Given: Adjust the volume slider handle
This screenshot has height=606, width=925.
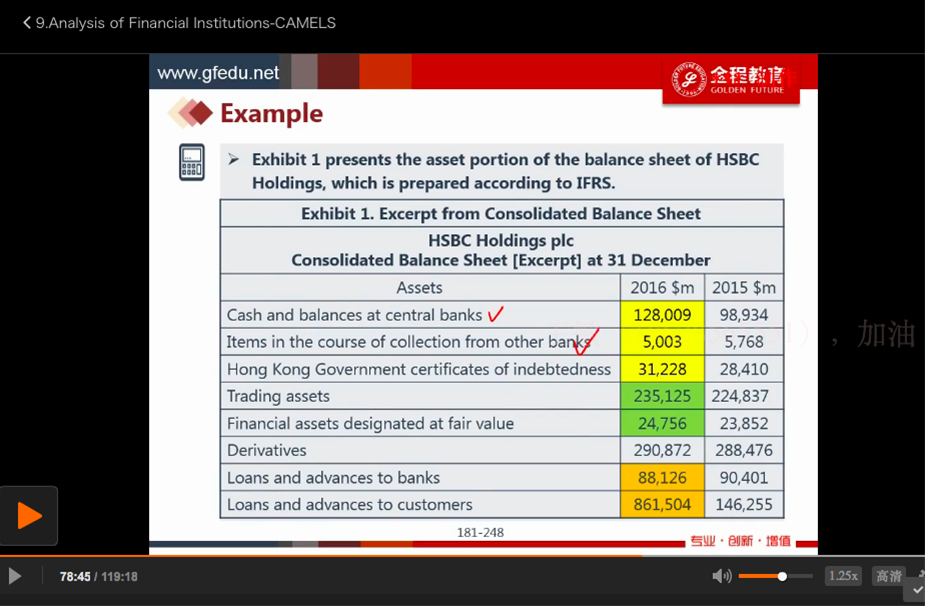Looking at the screenshot, I should [x=782, y=576].
